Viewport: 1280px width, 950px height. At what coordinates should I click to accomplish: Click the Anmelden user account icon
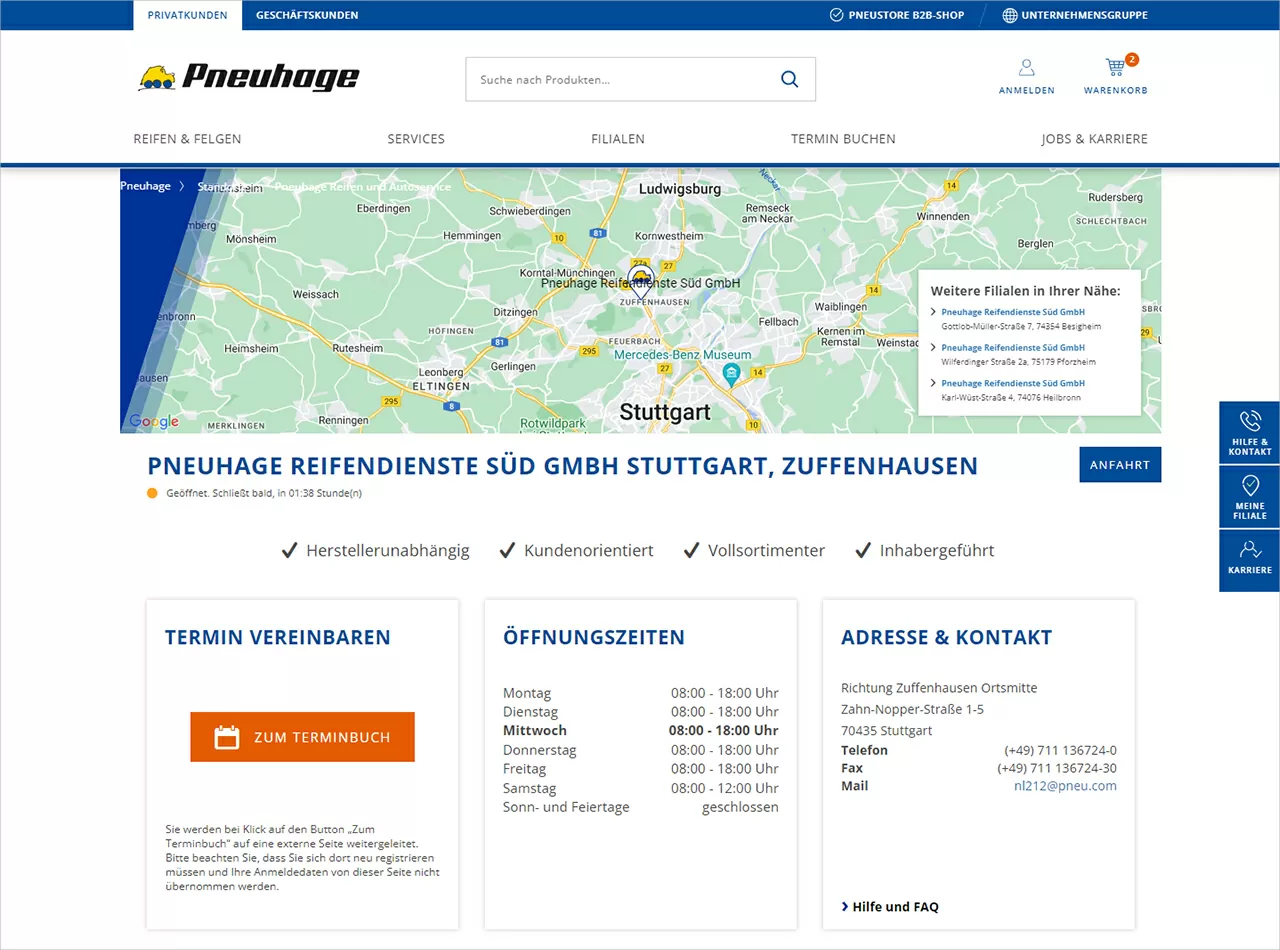[x=1026, y=67]
